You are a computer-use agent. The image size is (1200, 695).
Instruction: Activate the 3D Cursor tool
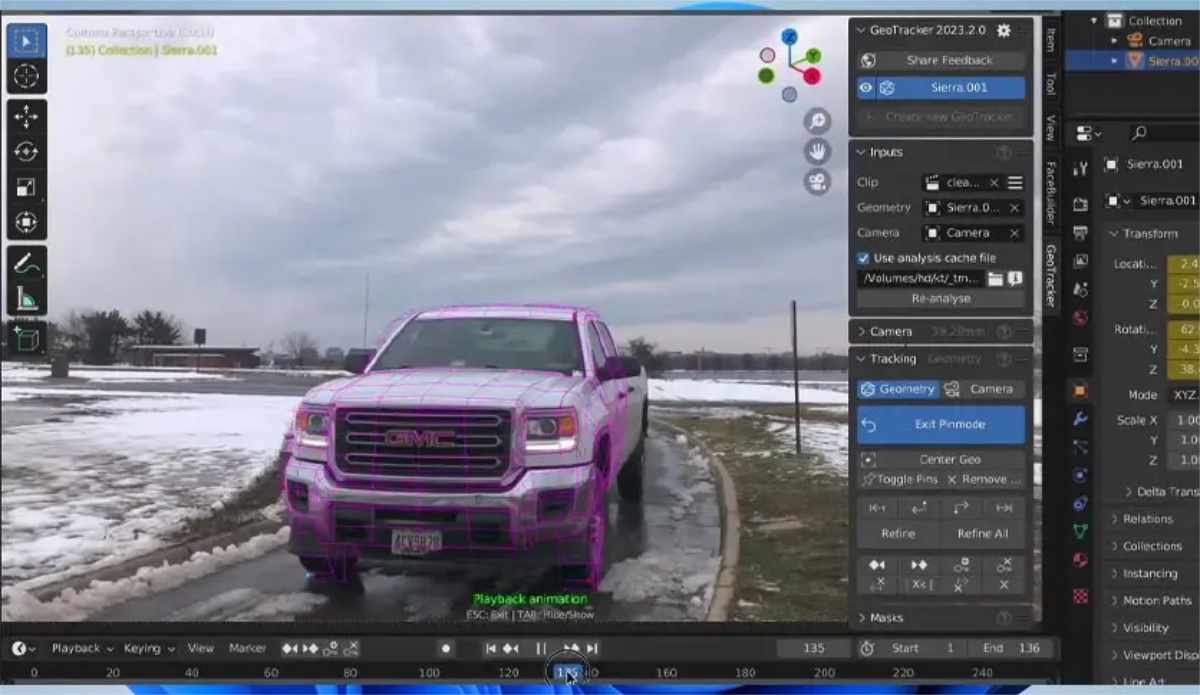(x=26, y=76)
